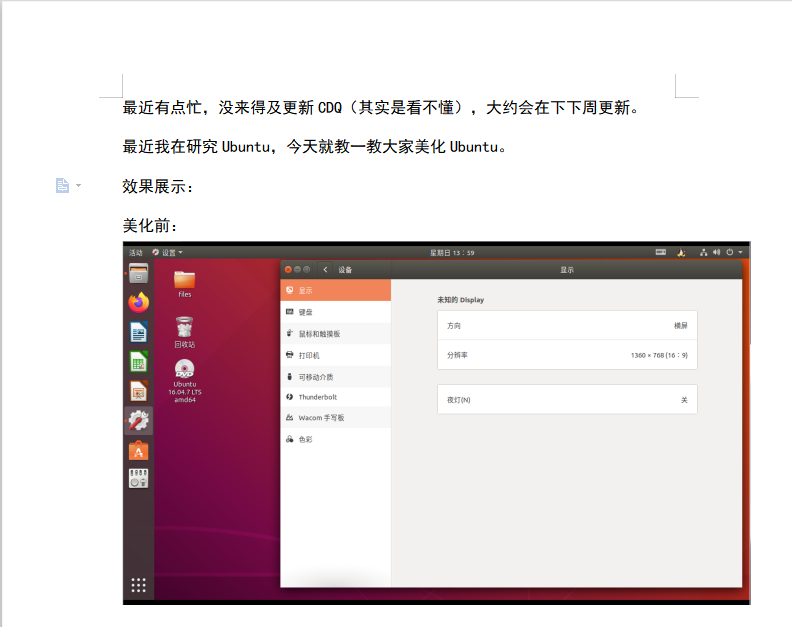The width and height of the screenshot is (792, 627).
Task: Select Wacom 手写板 in the Settings sidebar
Action: tap(336, 418)
